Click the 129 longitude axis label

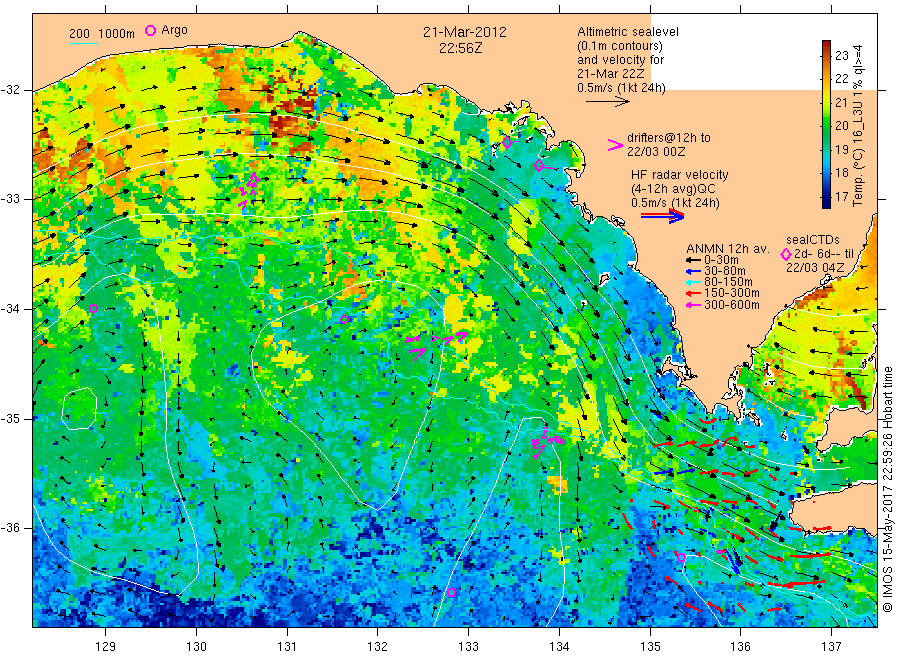(106, 646)
